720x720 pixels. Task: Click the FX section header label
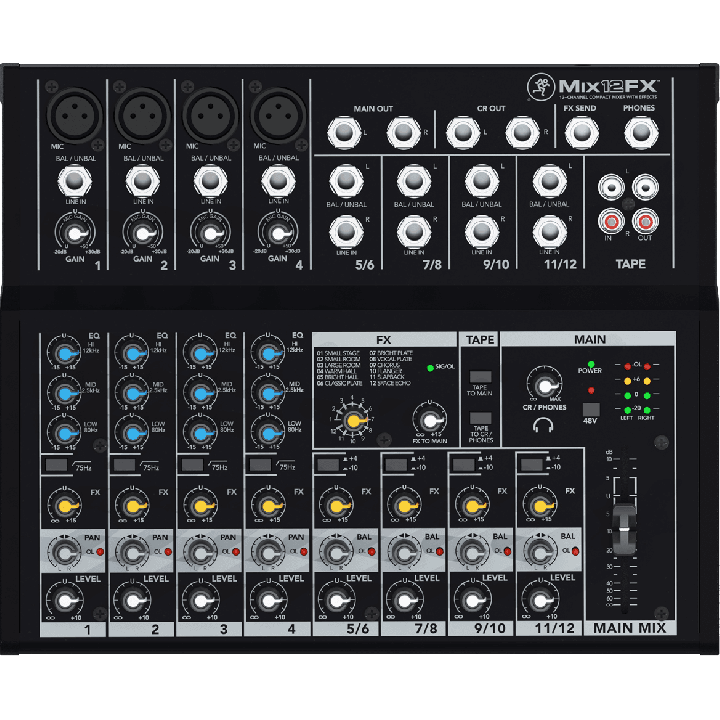[384, 340]
